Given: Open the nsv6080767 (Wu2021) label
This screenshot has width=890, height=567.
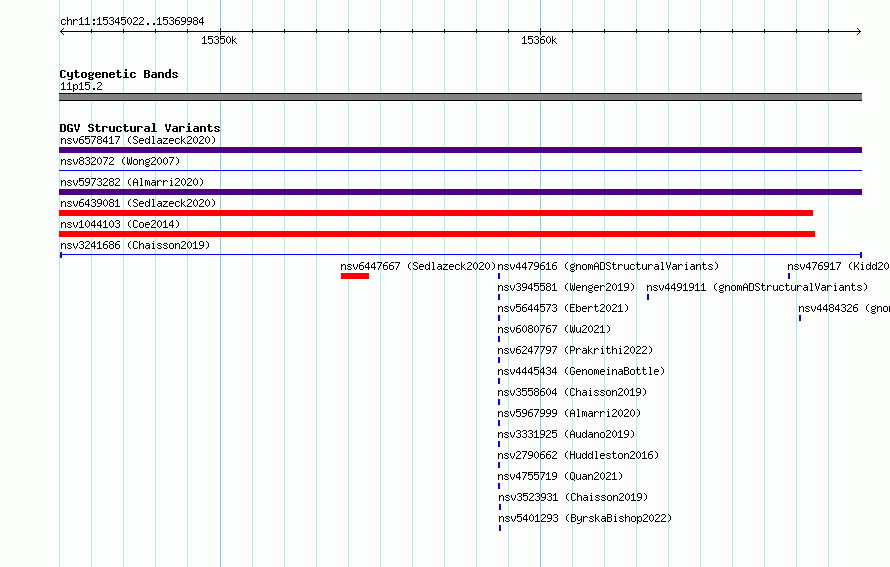Looking at the screenshot, I should 555,329.
